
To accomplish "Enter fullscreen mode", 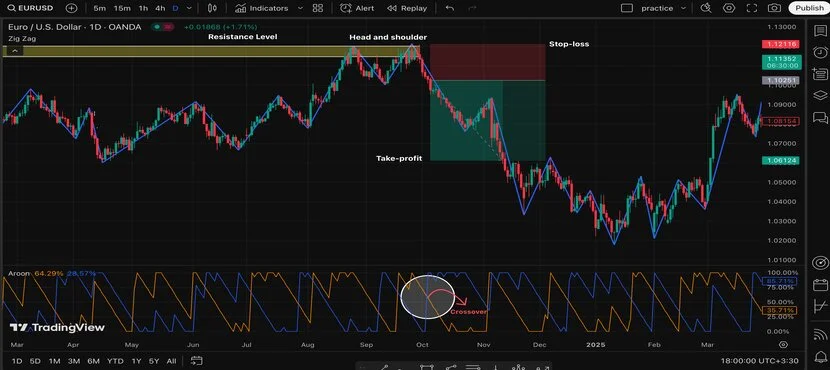I will tap(752, 8).
